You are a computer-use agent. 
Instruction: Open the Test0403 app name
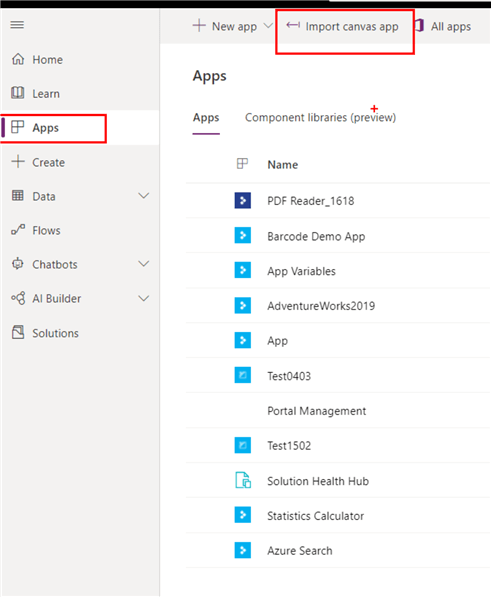[289, 376]
